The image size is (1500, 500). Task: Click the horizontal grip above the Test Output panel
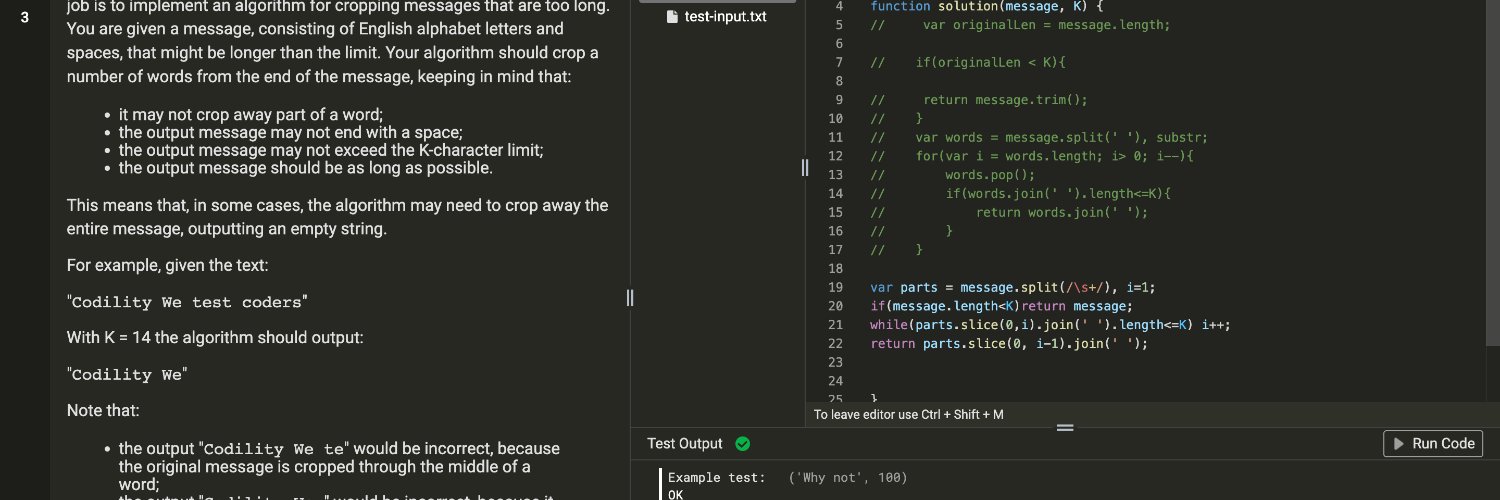(x=1065, y=428)
